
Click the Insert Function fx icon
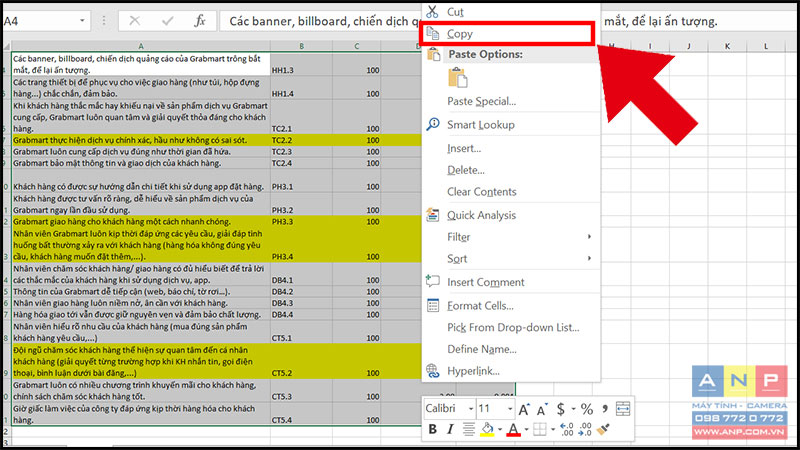pos(200,21)
